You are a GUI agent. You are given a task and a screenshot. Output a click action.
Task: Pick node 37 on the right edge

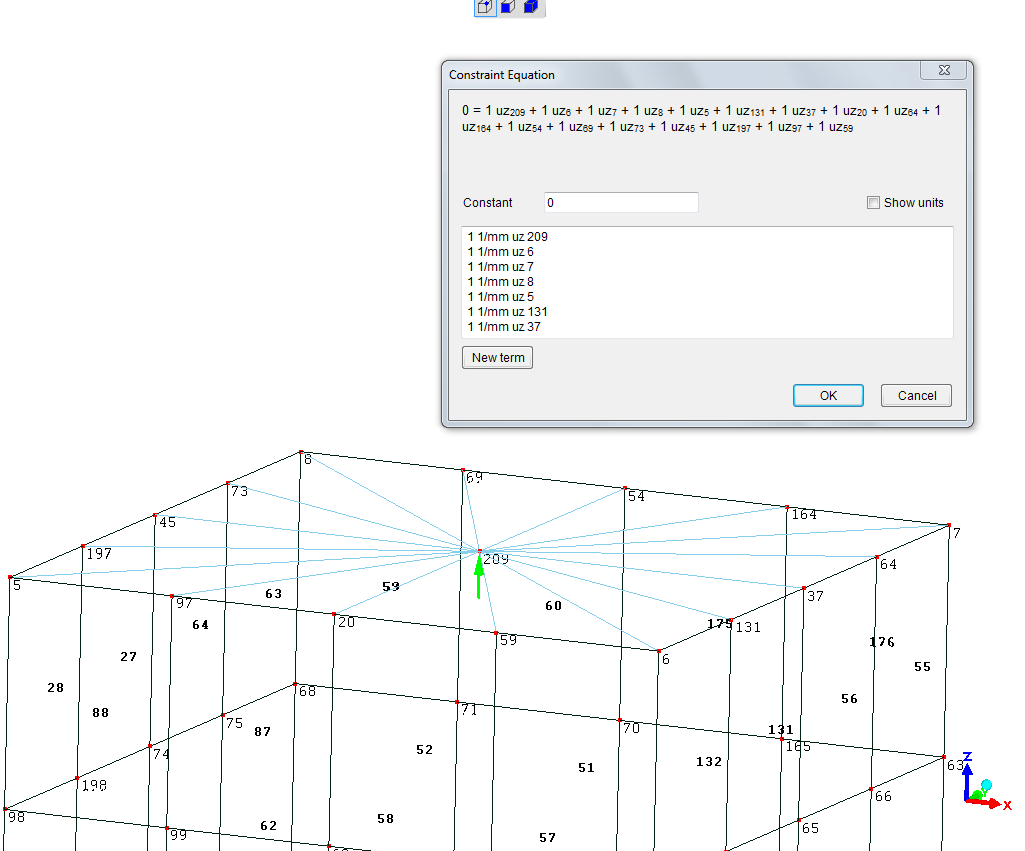point(804,589)
